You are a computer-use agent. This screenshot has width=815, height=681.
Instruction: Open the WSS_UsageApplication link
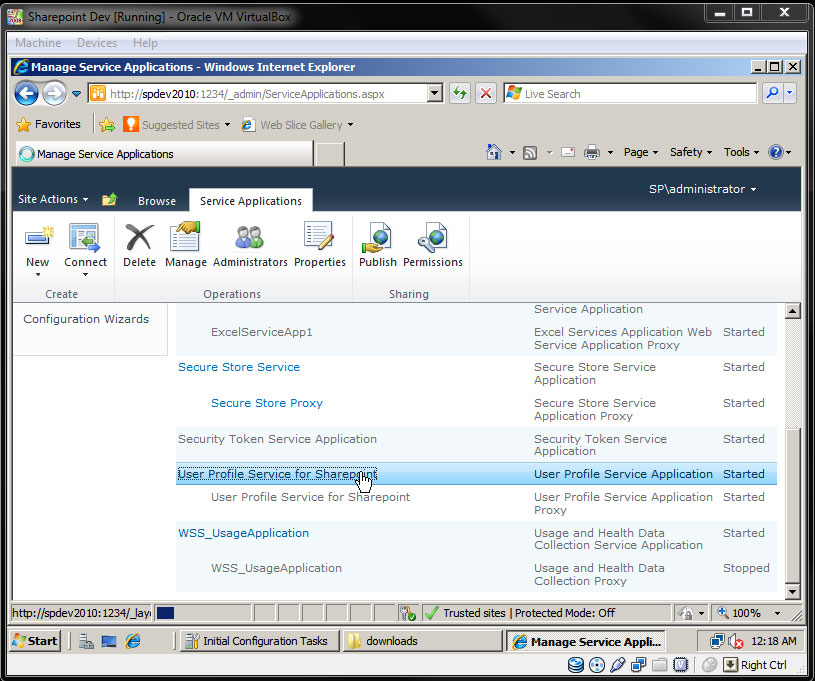243,533
